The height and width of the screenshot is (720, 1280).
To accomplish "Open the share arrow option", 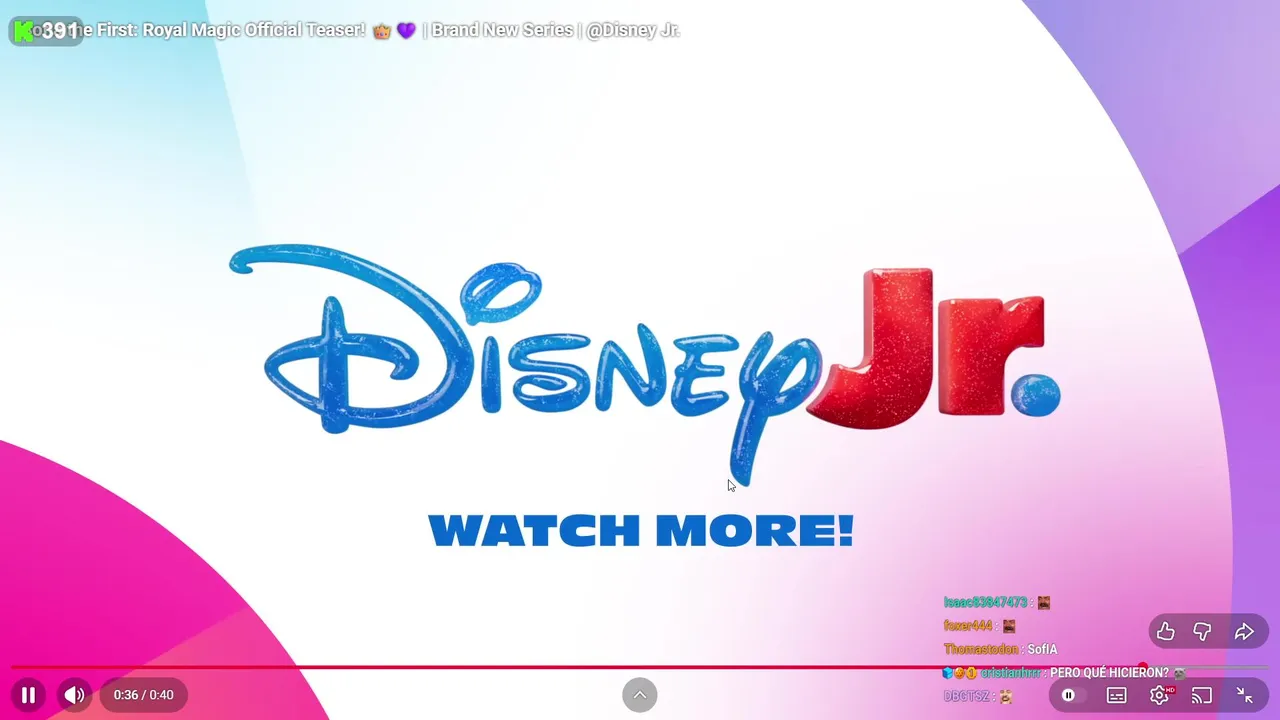I will [x=1244, y=631].
